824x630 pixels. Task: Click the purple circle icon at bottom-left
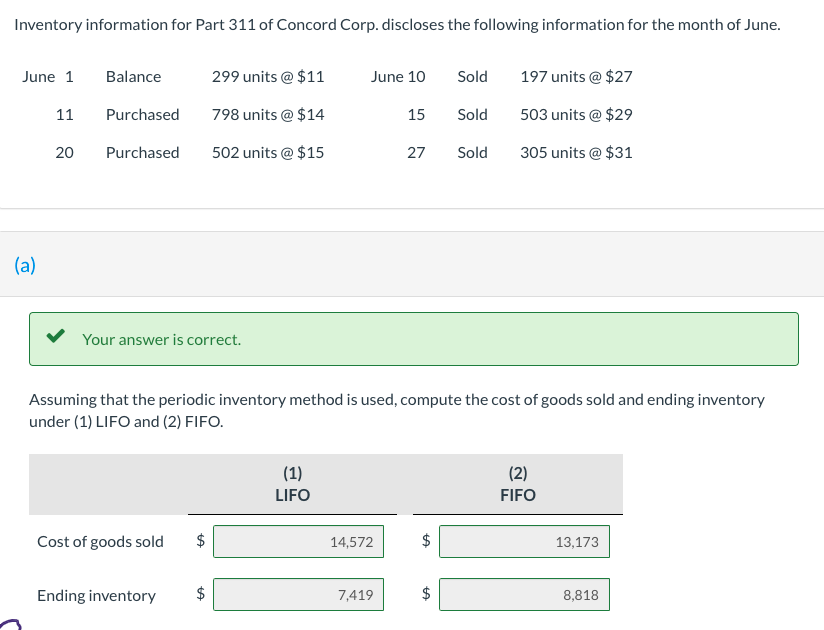pyautogui.click(x=12, y=622)
